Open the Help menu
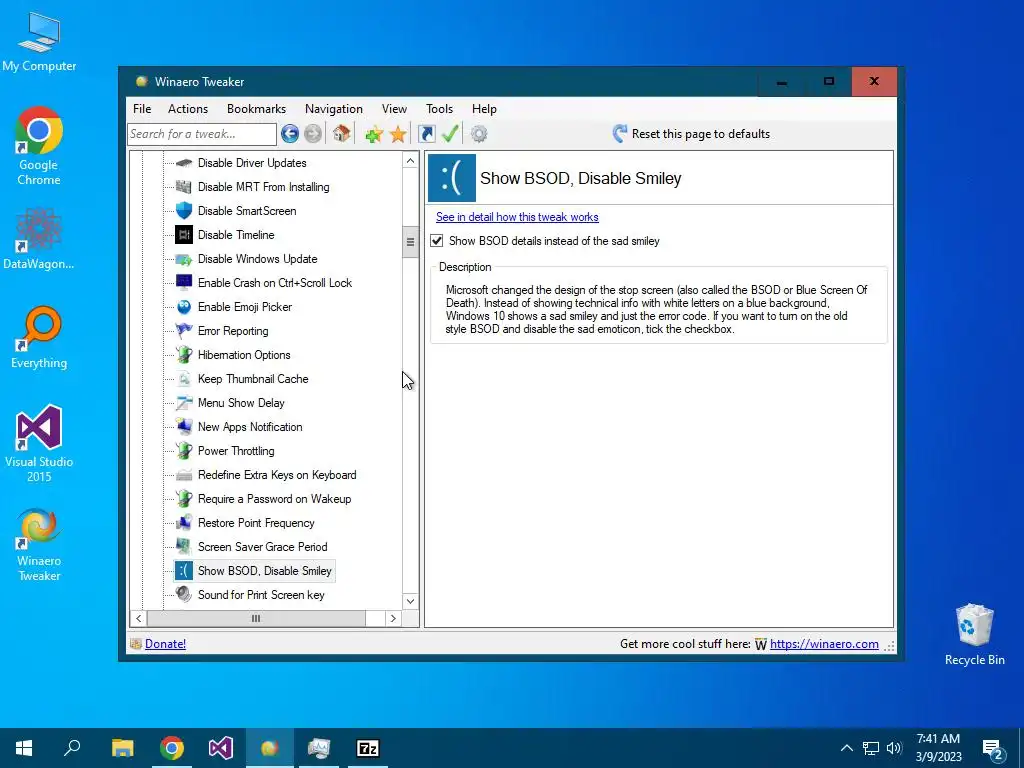 pyautogui.click(x=484, y=109)
